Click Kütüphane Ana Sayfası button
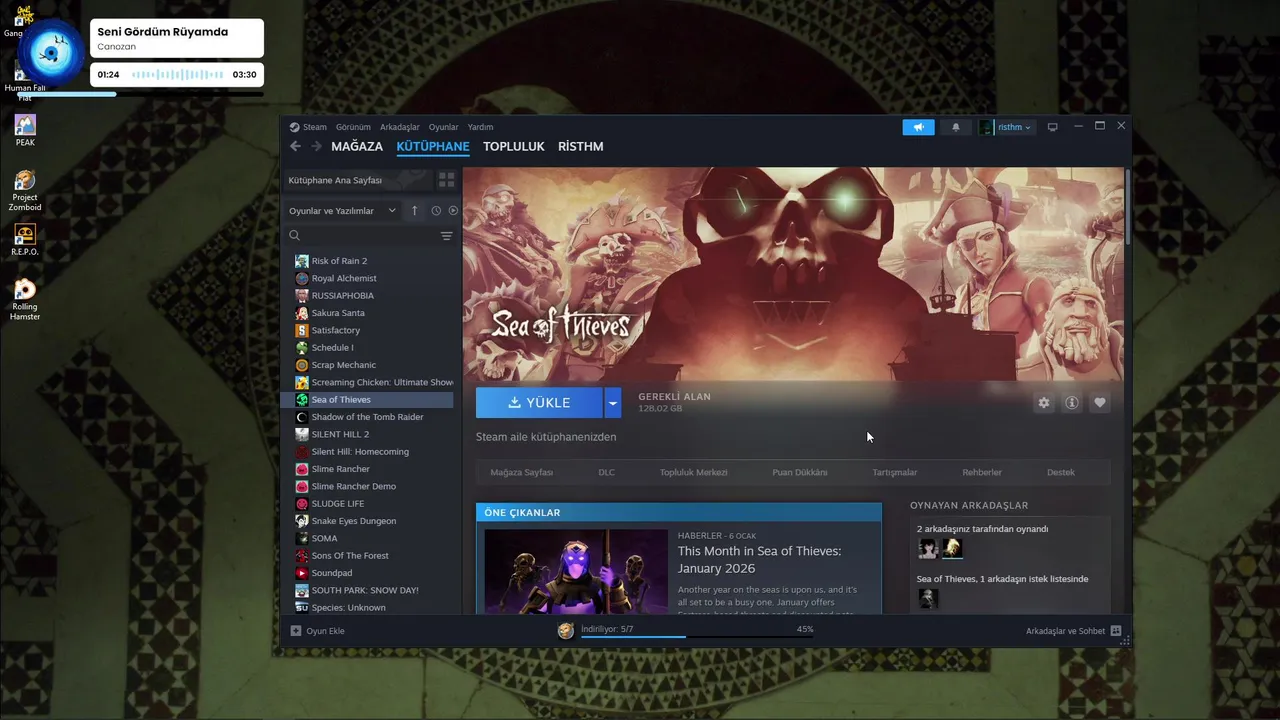 [358, 180]
